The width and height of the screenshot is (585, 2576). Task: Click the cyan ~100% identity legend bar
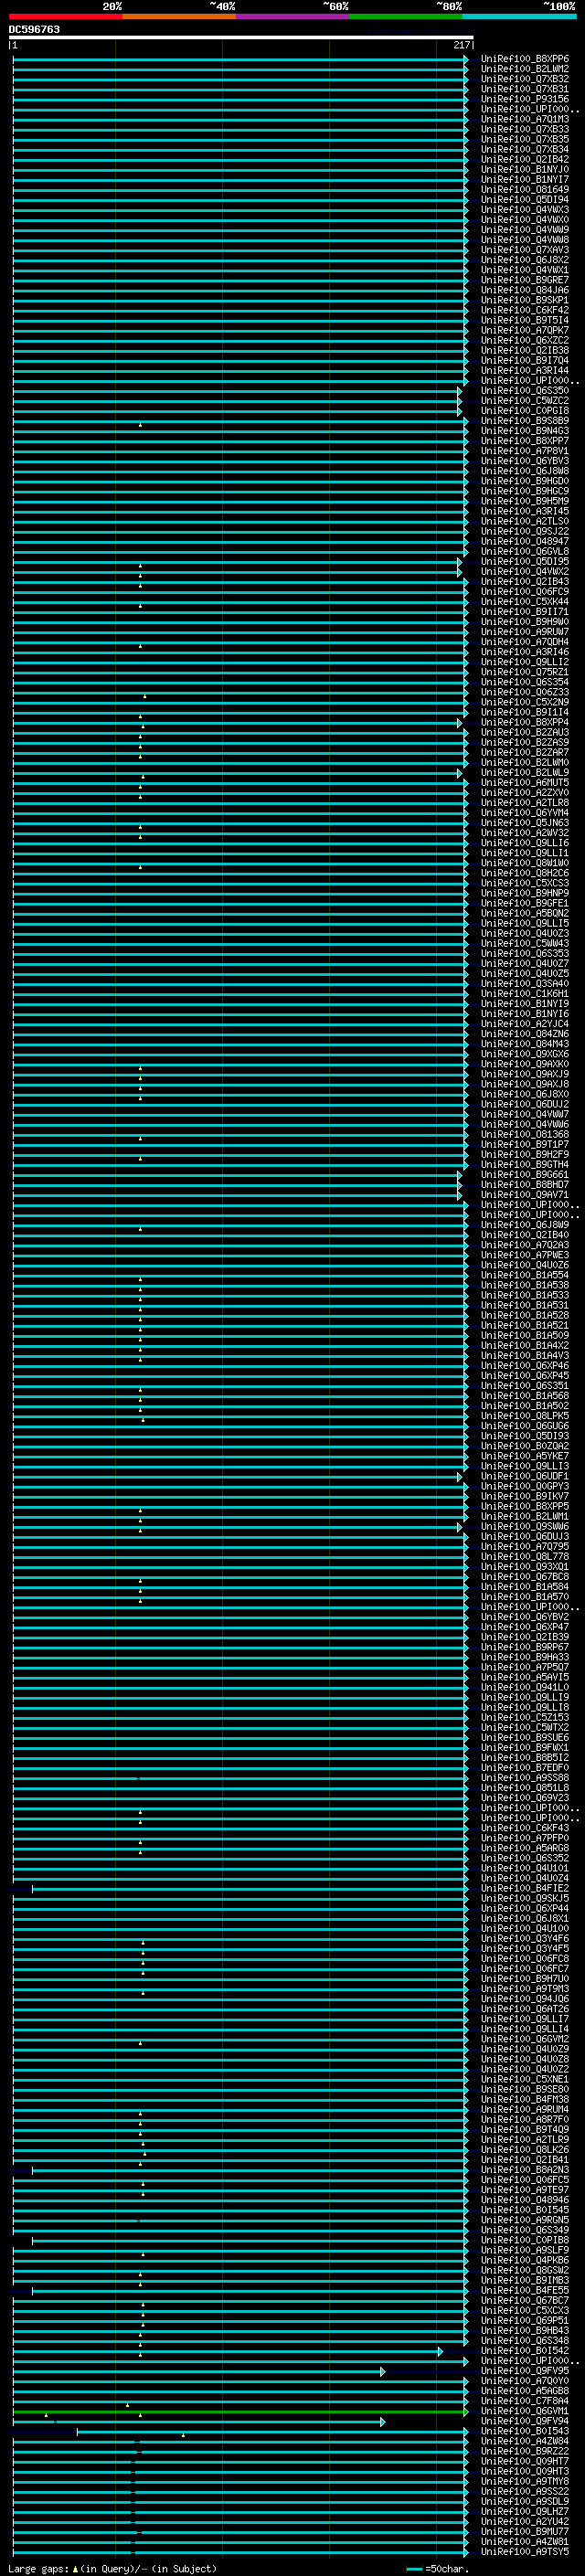[519, 16]
